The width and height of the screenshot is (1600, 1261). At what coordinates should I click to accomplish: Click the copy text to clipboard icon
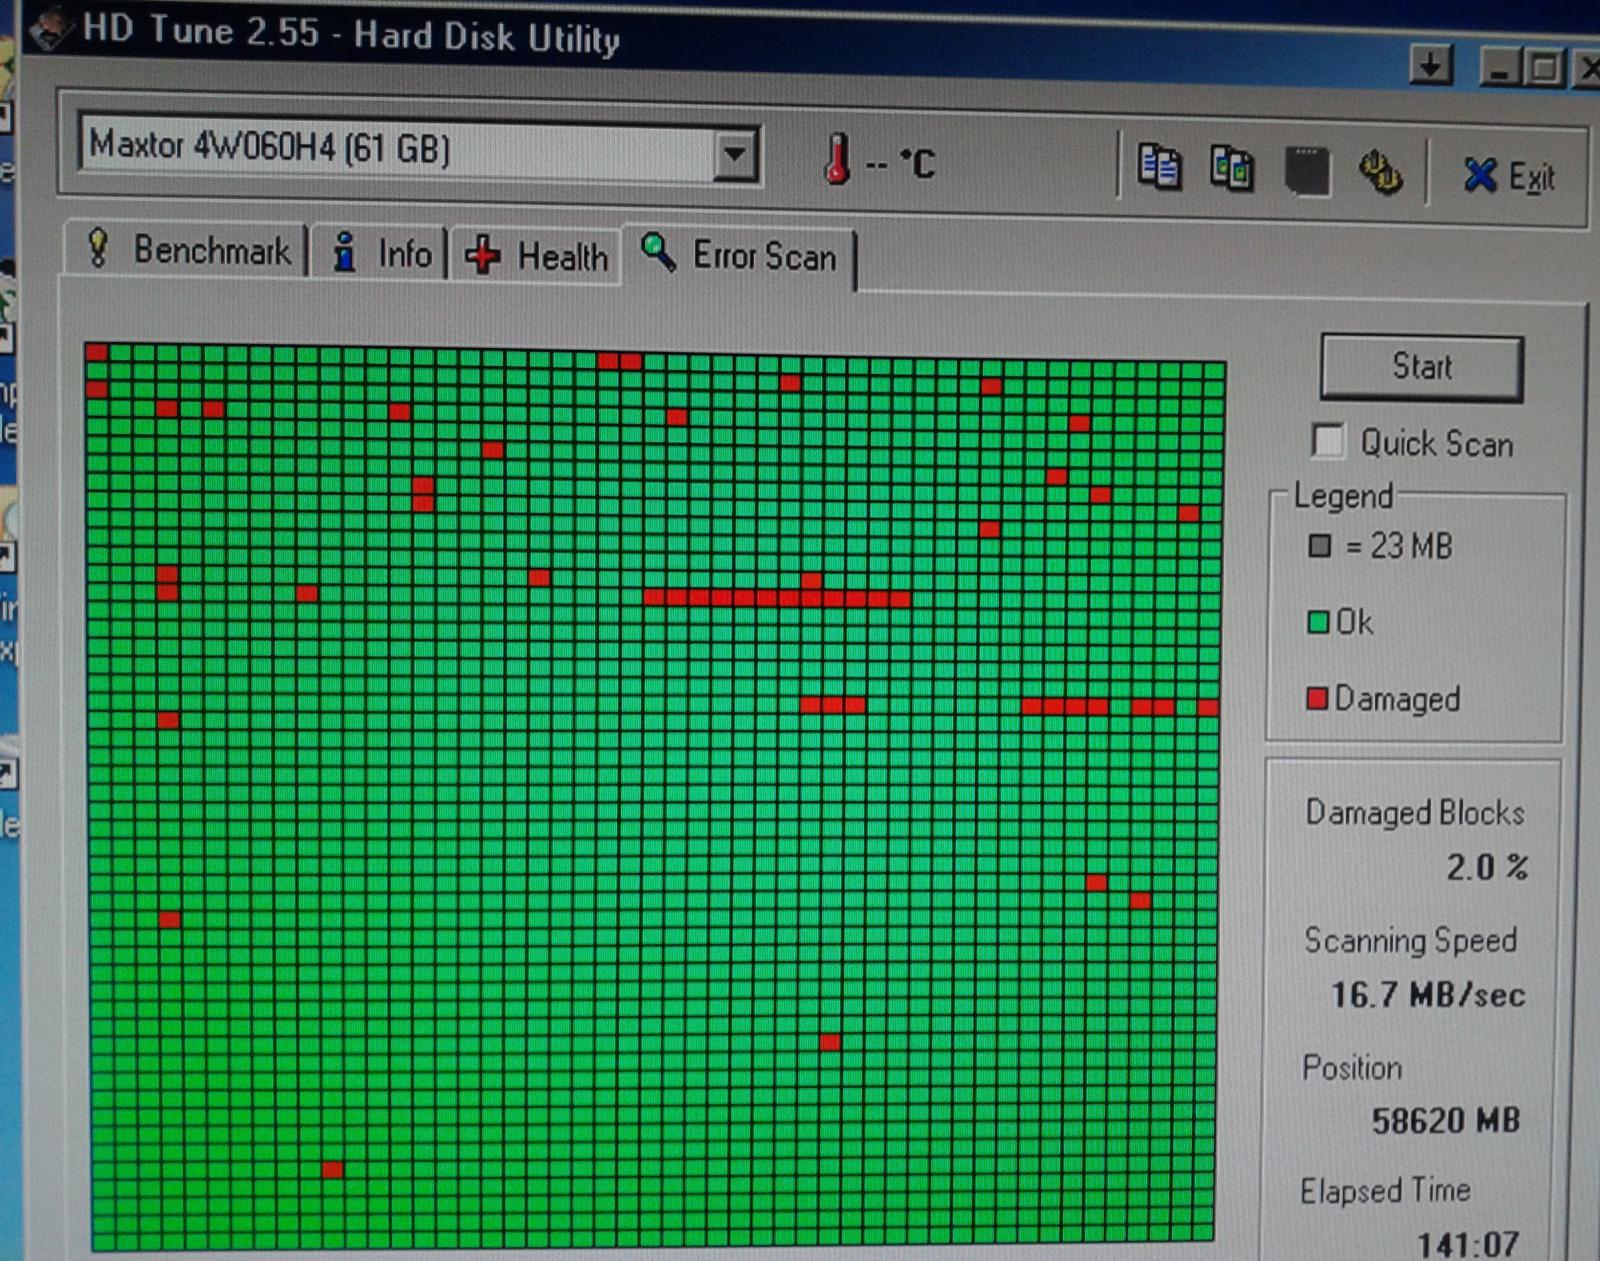1159,168
